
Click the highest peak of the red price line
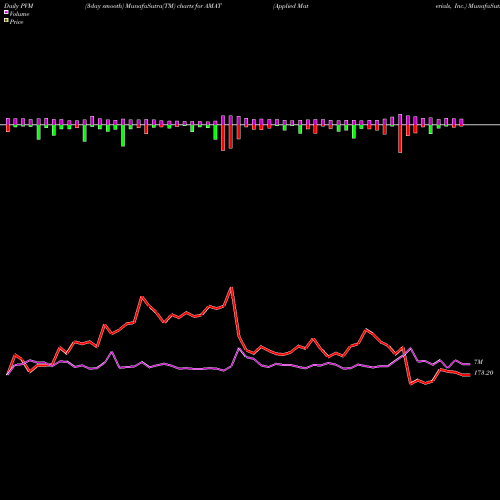(x=231, y=288)
